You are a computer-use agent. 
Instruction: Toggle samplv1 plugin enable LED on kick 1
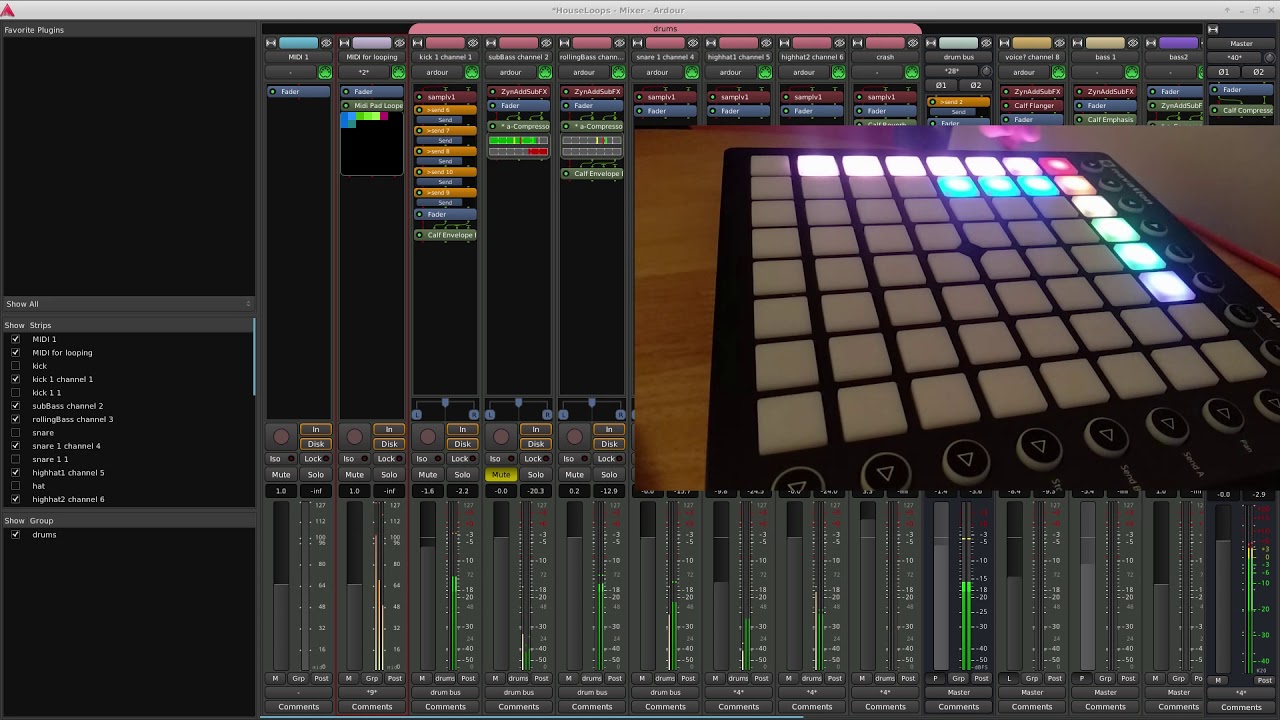point(420,97)
